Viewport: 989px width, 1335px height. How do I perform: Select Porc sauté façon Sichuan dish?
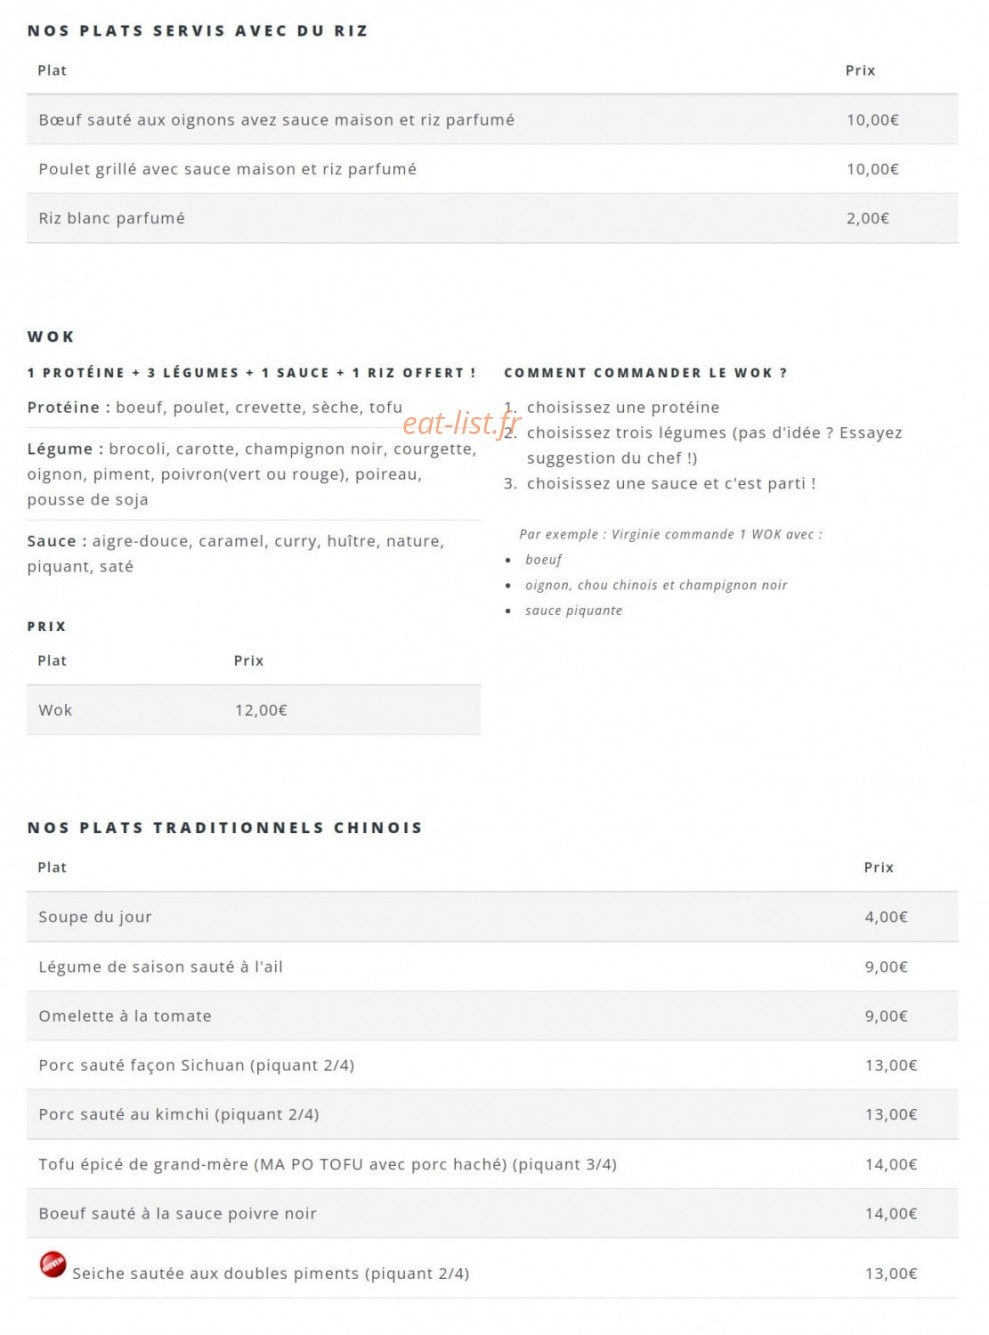[196, 1065]
